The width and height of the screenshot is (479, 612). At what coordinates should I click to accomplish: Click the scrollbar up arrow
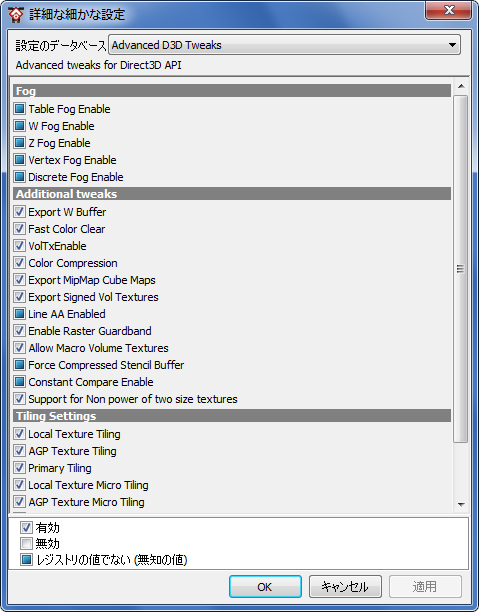tap(461, 86)
